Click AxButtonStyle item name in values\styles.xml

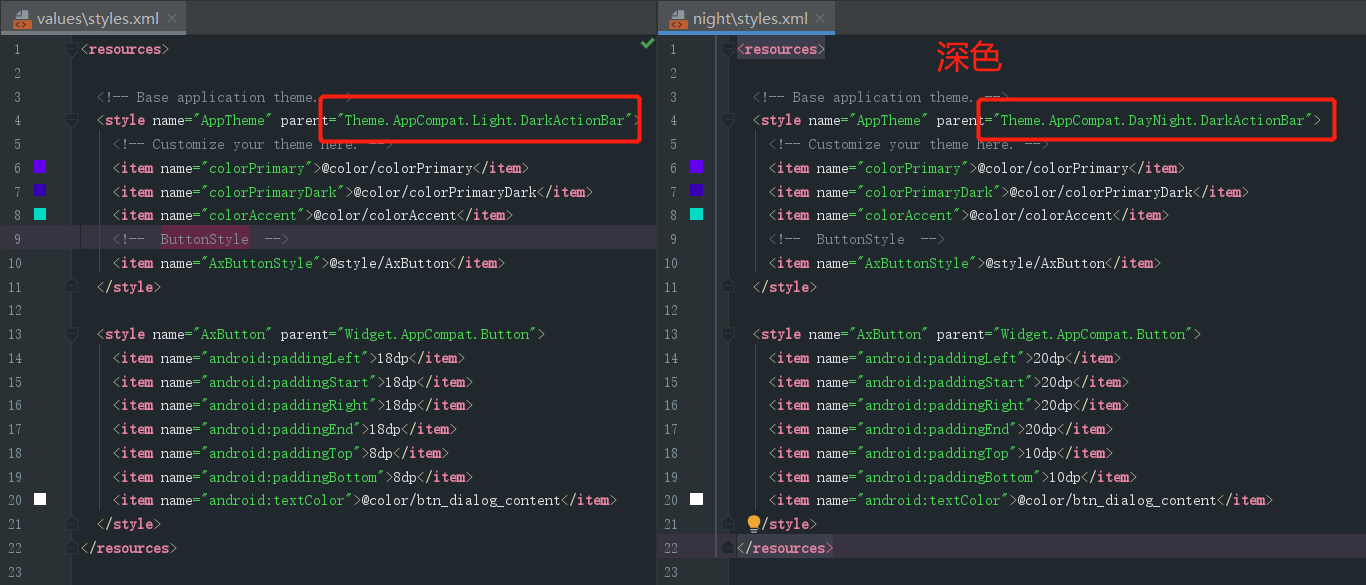coord(261,263)
